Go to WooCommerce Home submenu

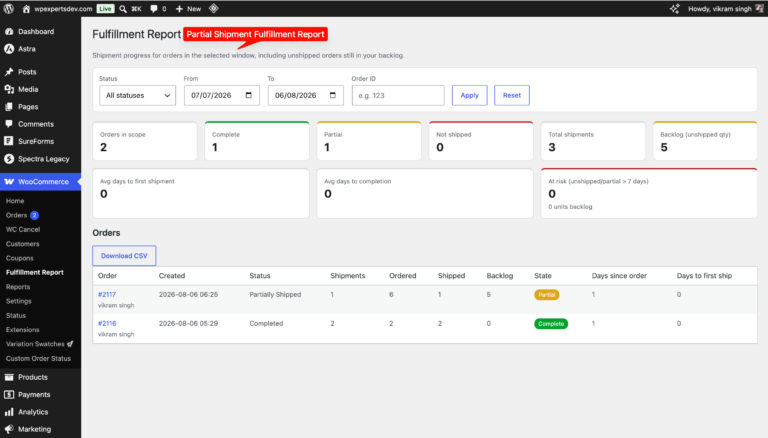[x=15, y=201]
